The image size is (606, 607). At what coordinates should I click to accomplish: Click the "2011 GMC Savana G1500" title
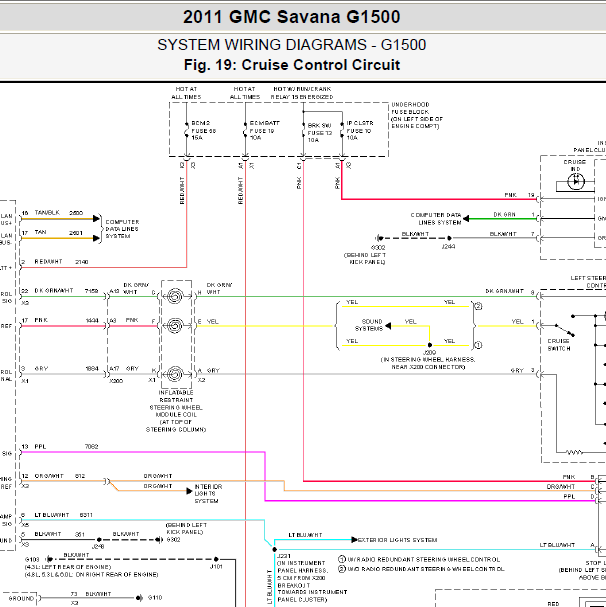tap(291, 17)
